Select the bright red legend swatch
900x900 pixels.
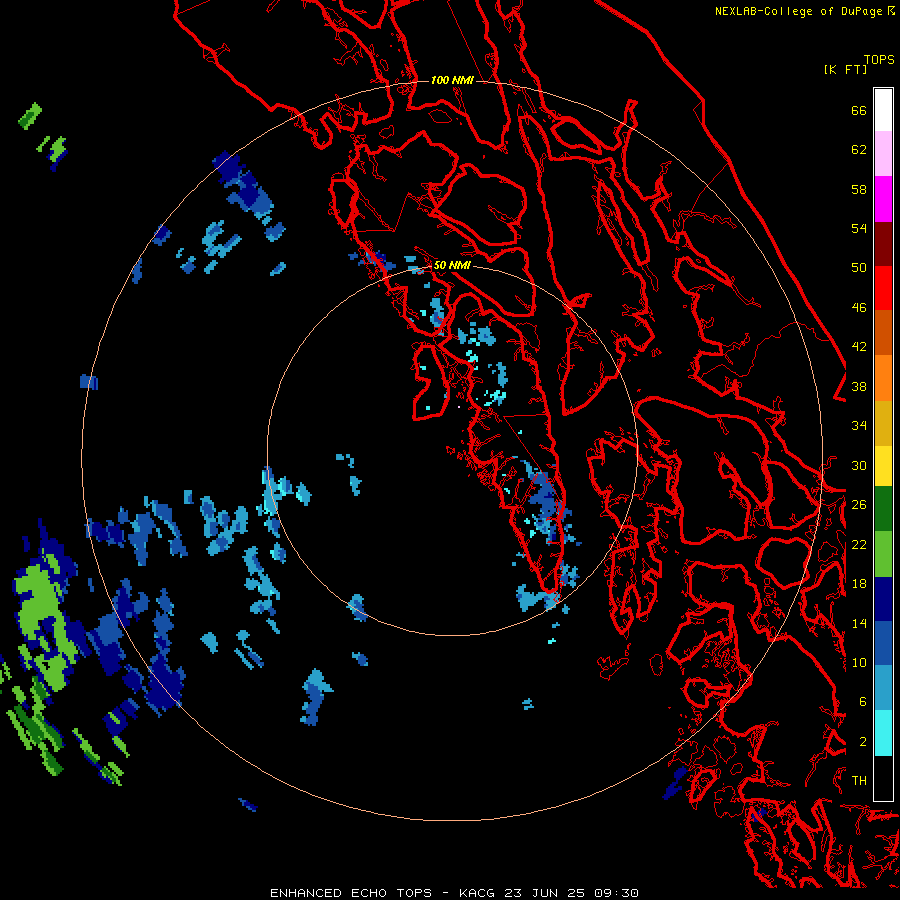pyautogui.click(x=883, y=288)
